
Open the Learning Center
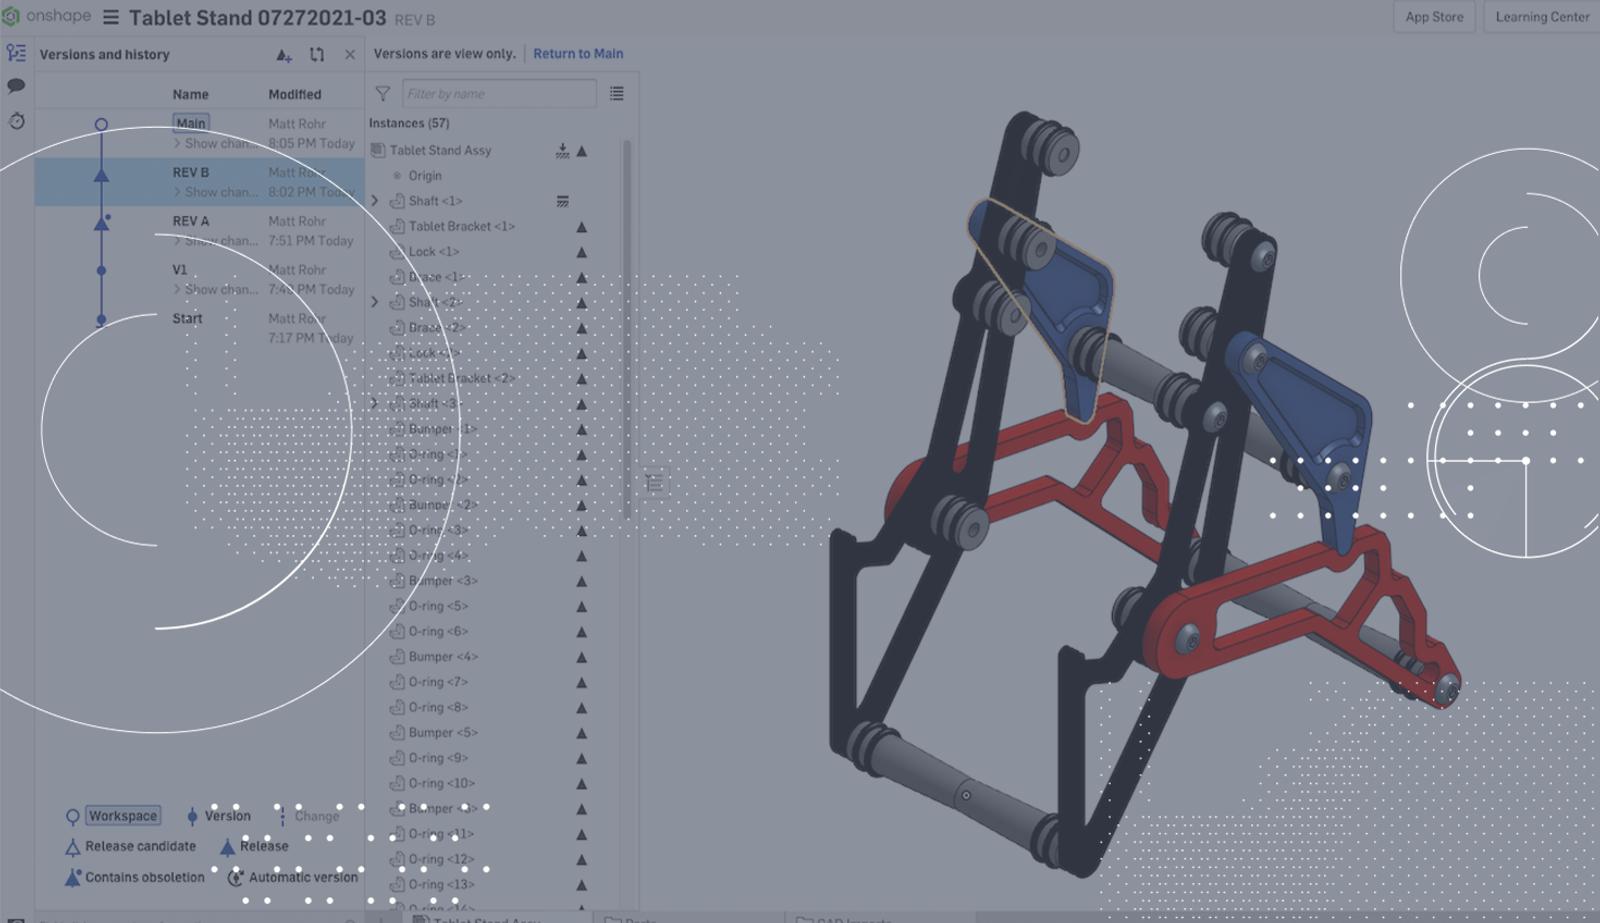1542,17
